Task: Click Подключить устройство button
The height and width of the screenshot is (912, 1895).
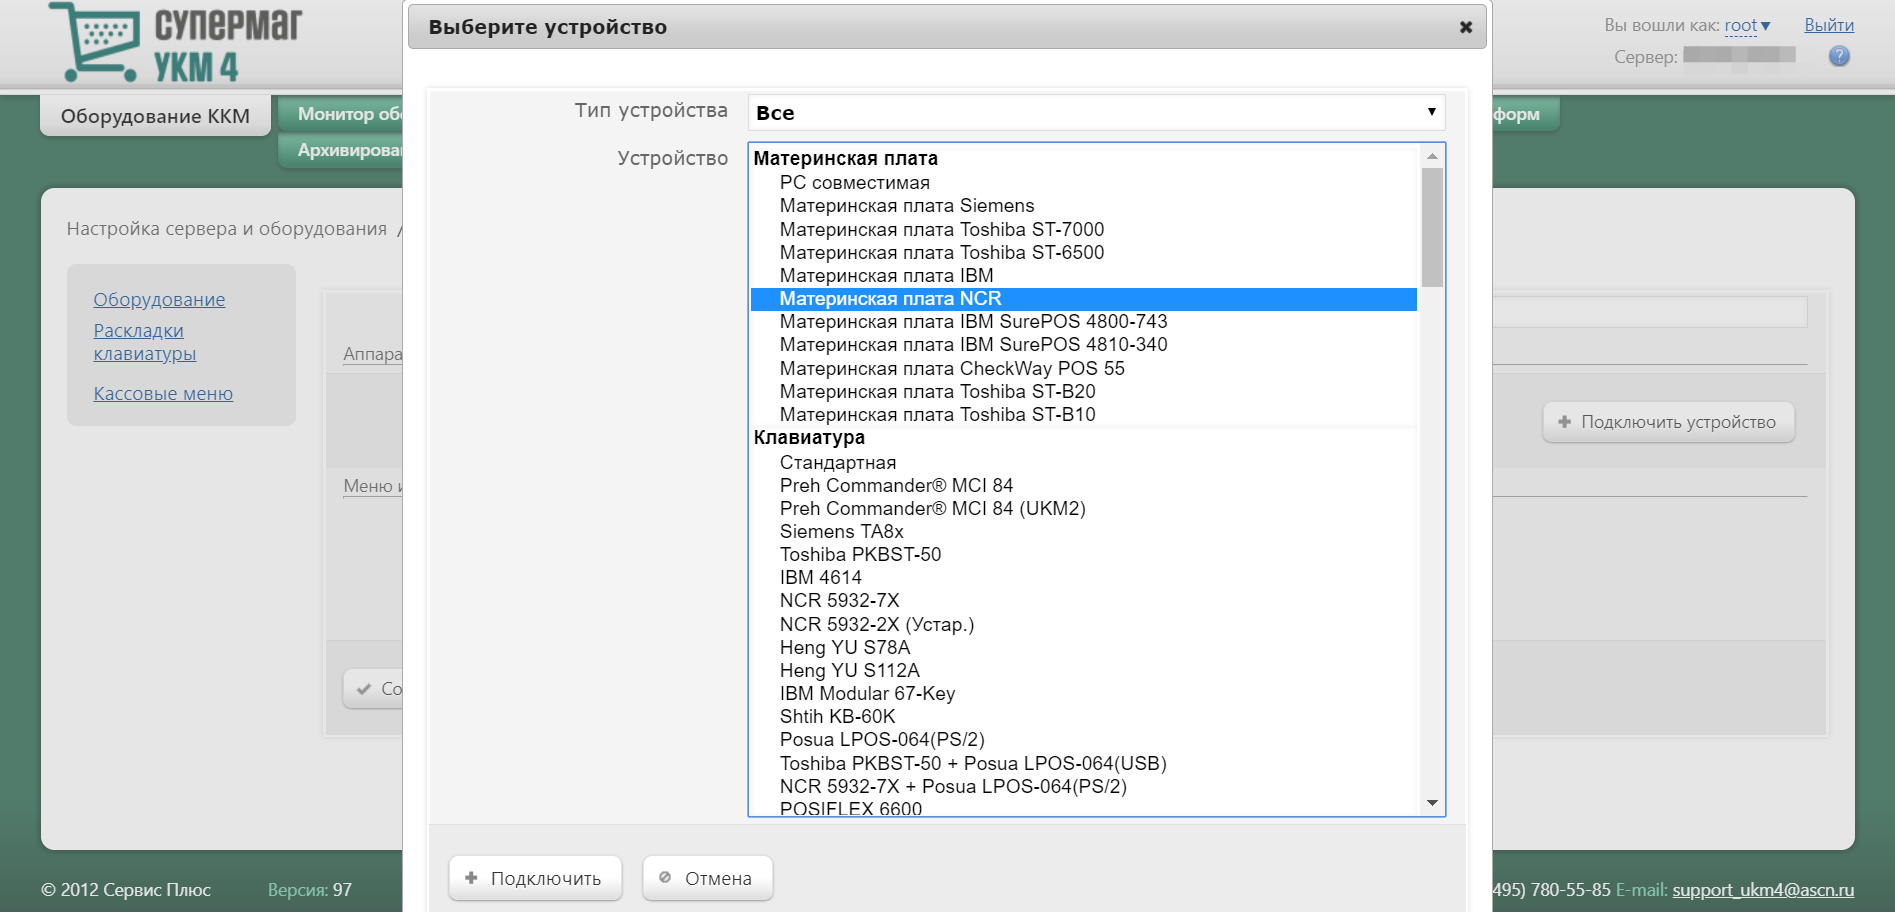Action: click(x=1668, y=422)
